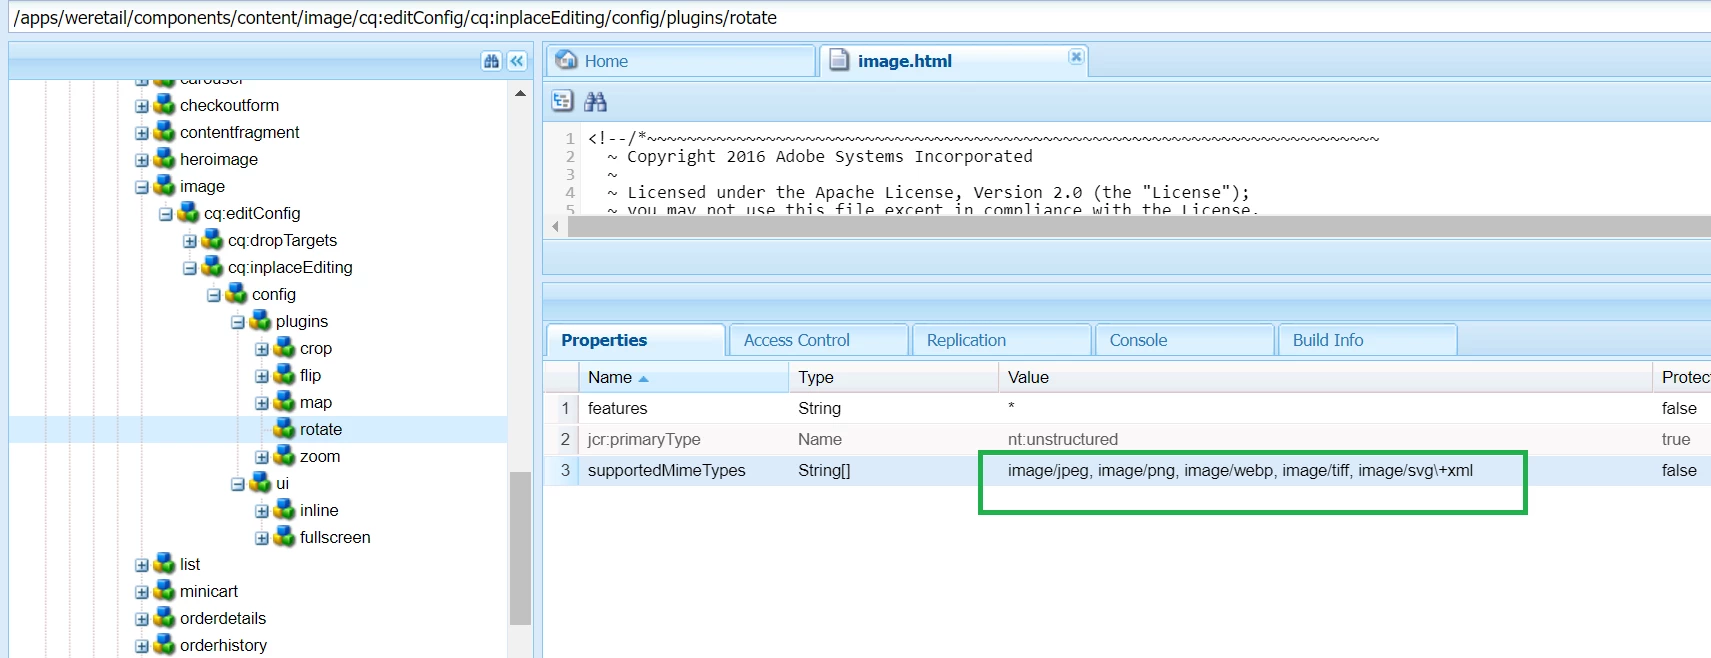Click the tree panel vertical scrollbar thumb

[520, 548]
